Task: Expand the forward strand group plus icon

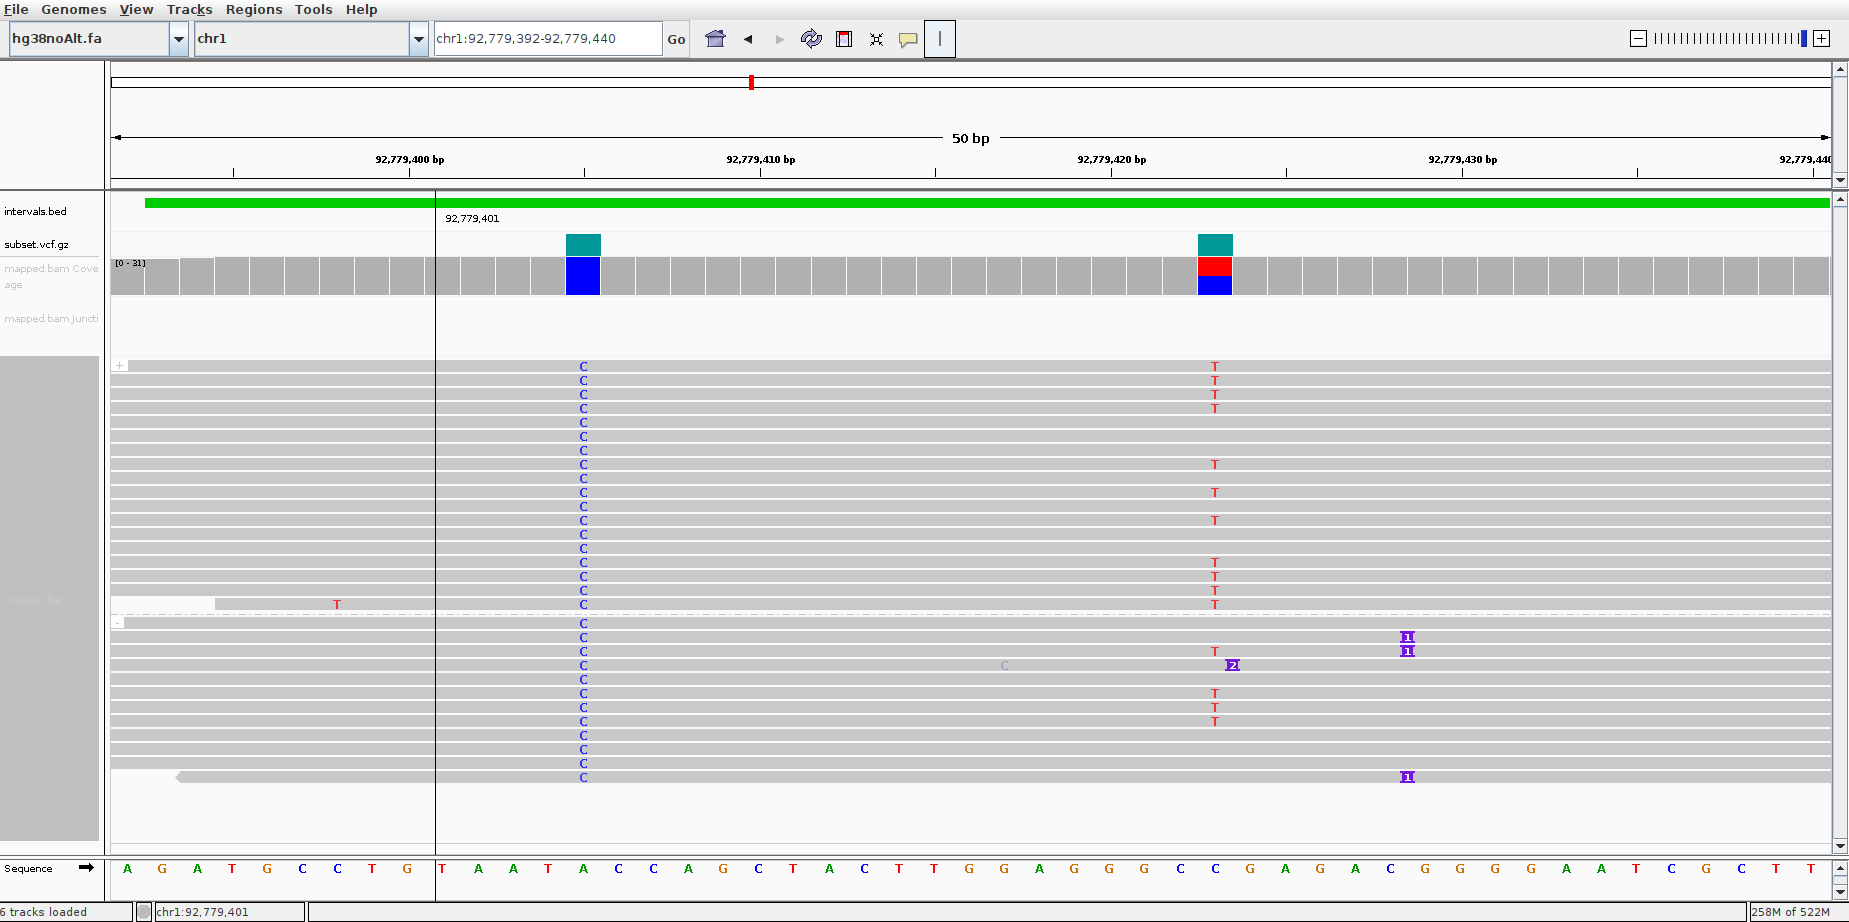Action: click(119, 366)
